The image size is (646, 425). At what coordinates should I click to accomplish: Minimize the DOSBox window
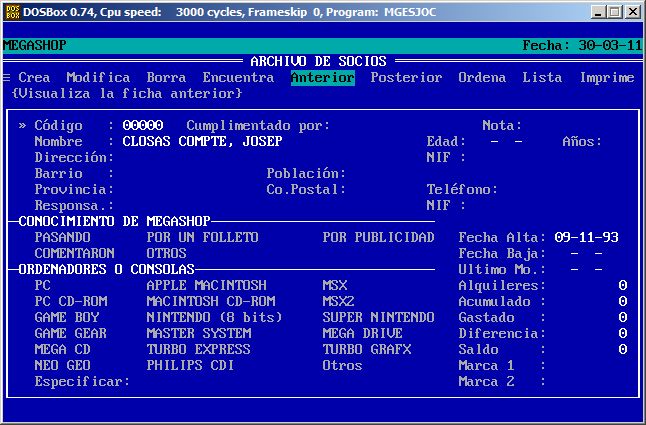click(x=598, y=12)
